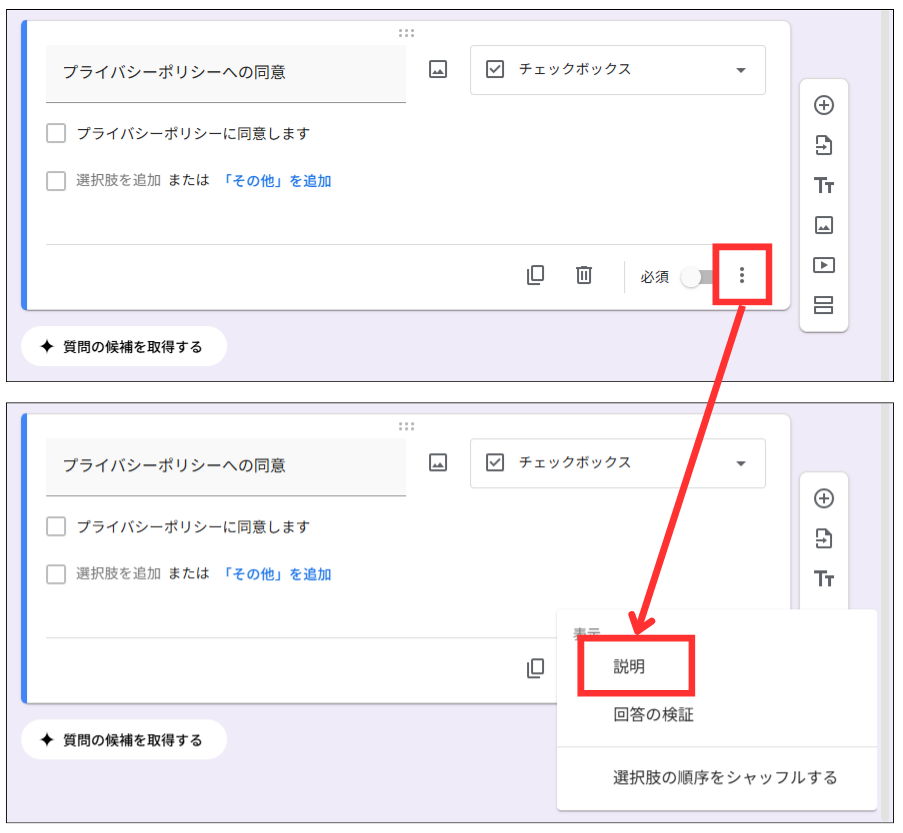Viewport: 903px width, 833px height.
Task: Click the upper 質問の候補を取得する button
Action: tap(124, 346)
